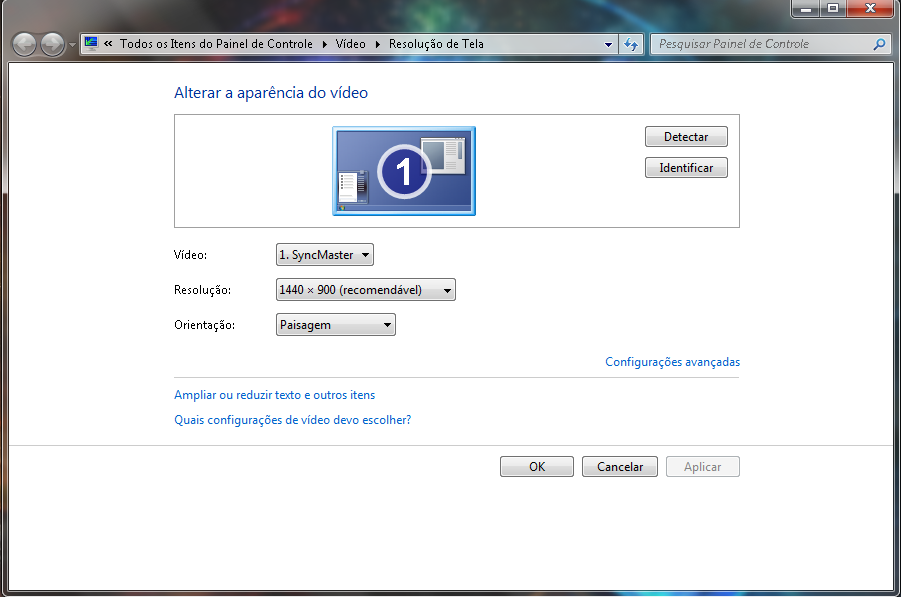Click the Detectar button
This screenshot has width=901, height=597.
click(686, 137)
